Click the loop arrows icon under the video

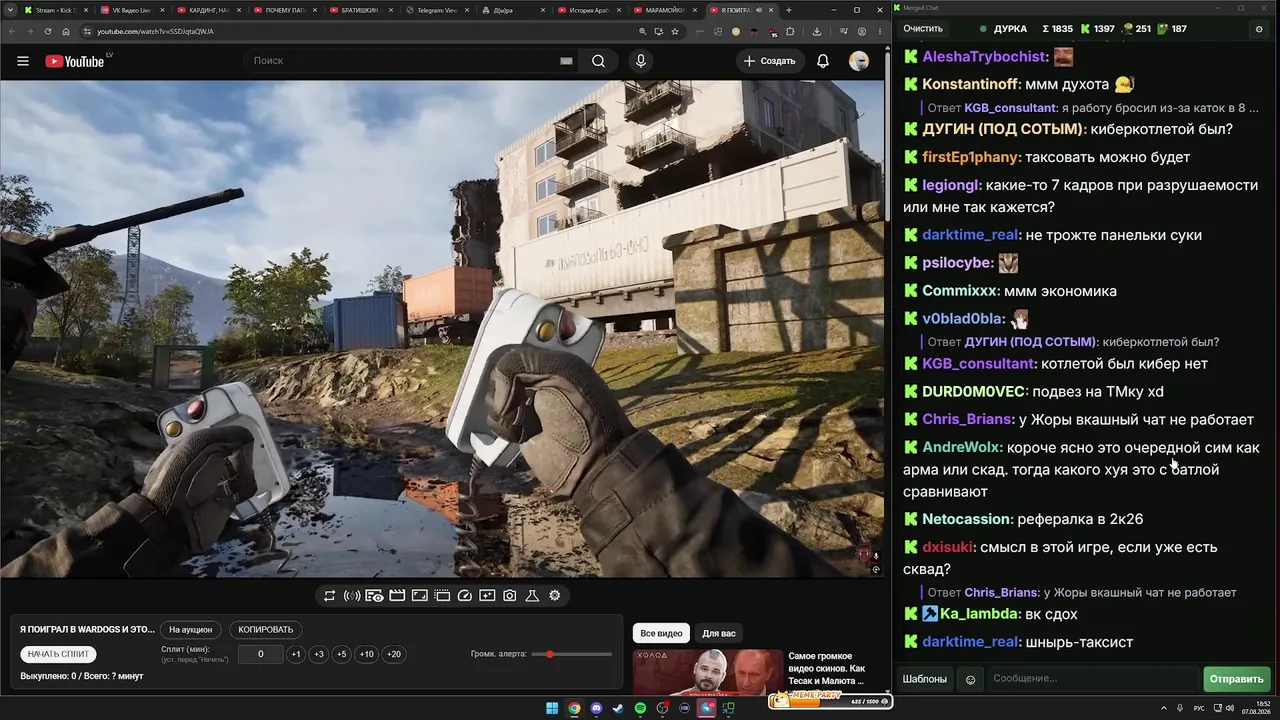[x=330, y=596]
